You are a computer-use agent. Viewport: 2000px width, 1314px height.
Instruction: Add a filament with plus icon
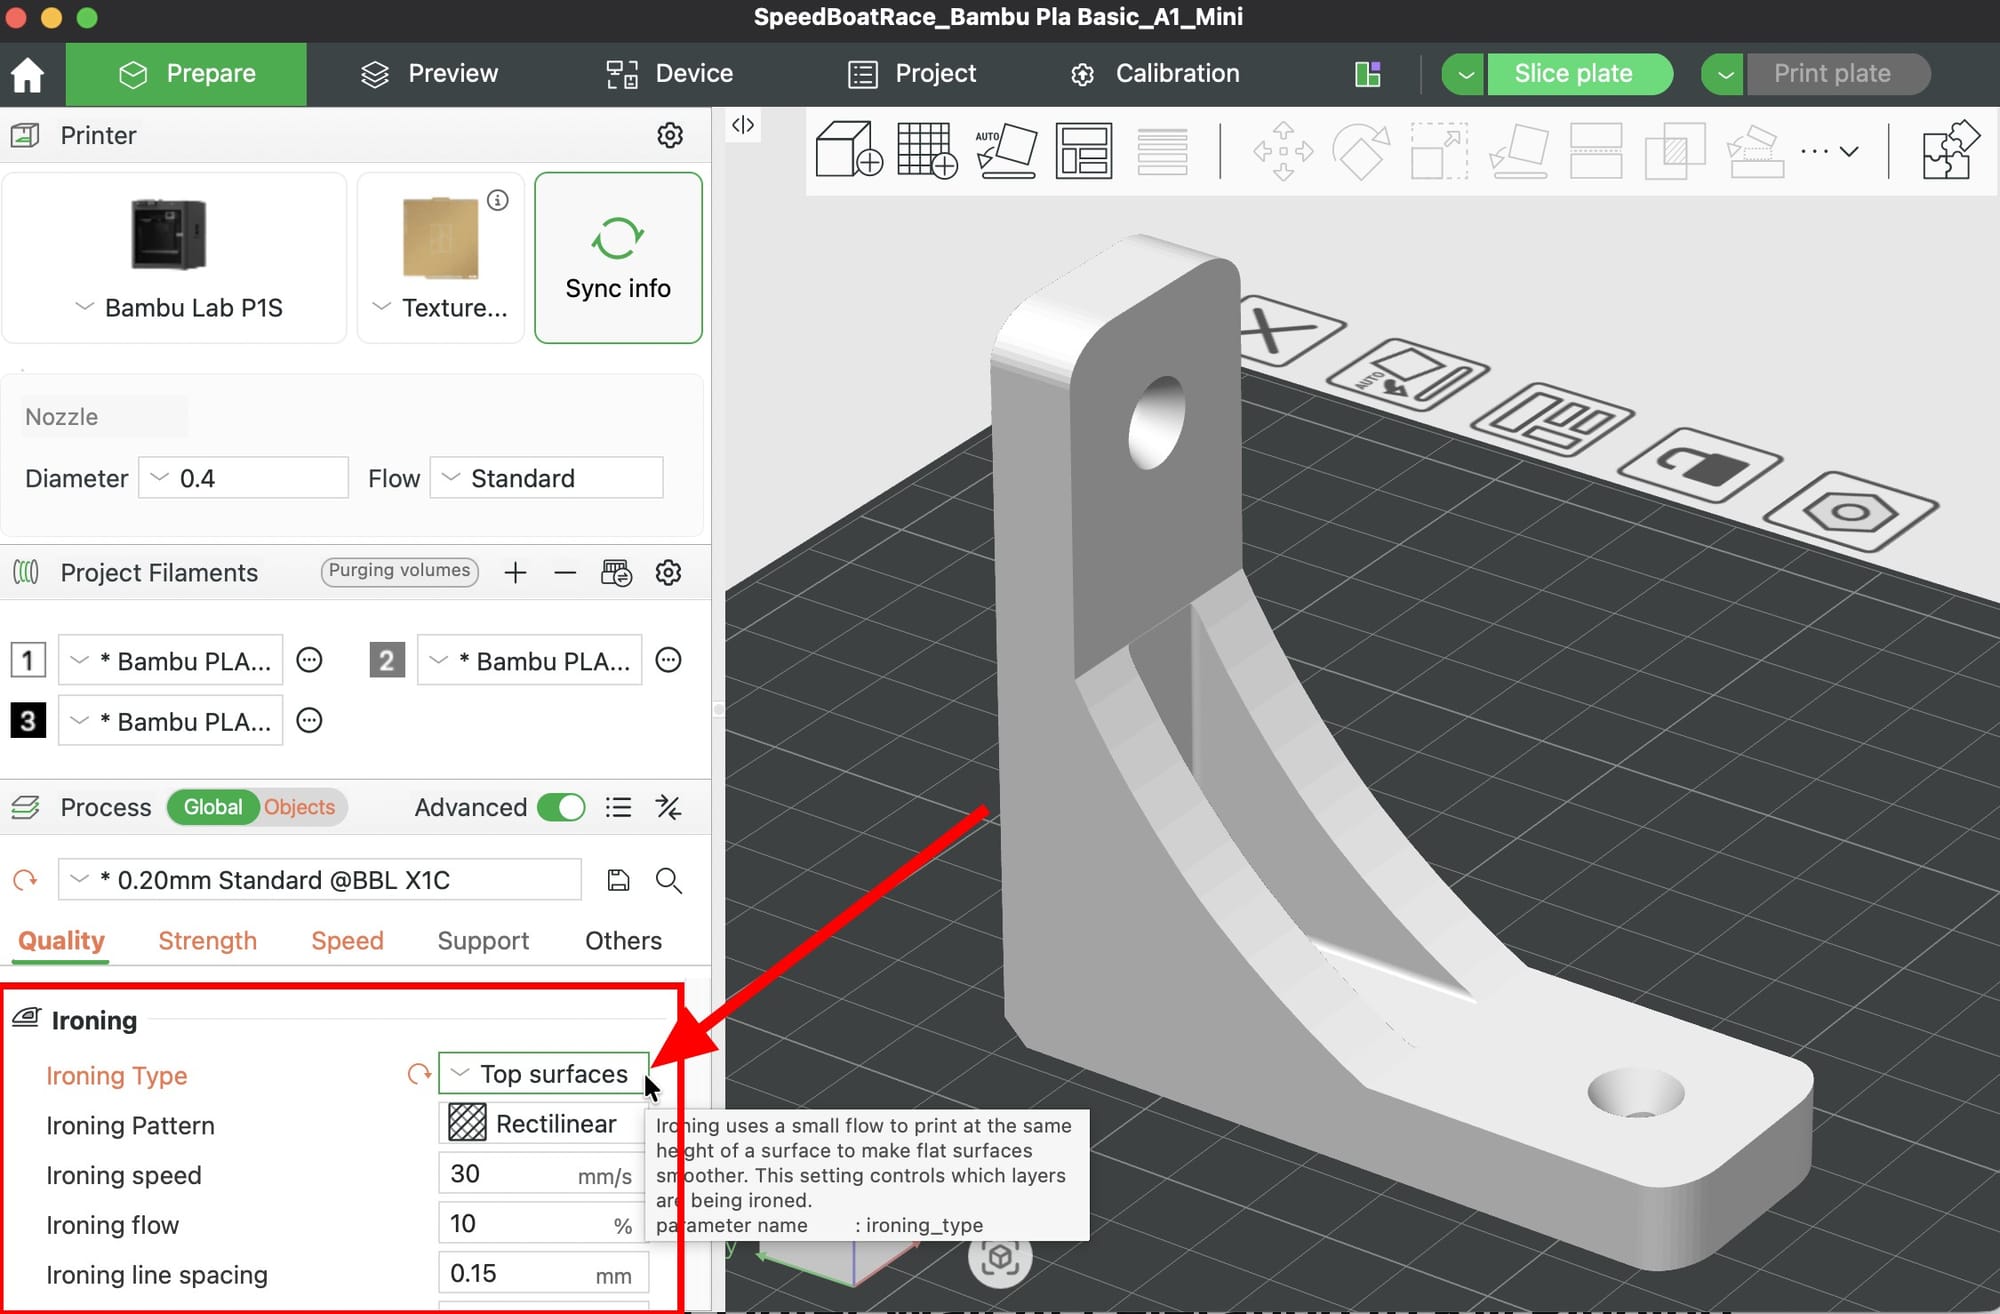point(515,573)
